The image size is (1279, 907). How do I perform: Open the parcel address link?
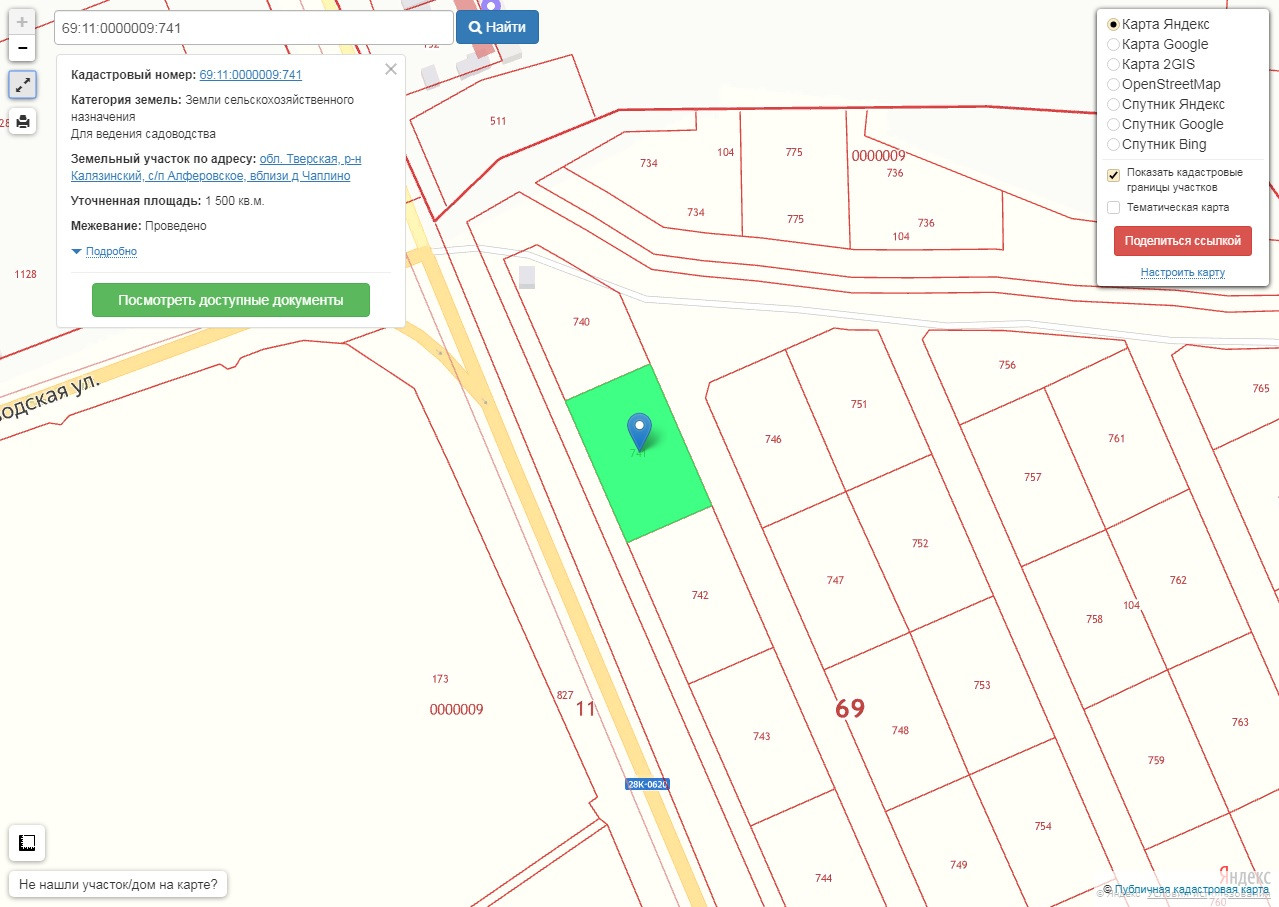(x=216, y=167)
